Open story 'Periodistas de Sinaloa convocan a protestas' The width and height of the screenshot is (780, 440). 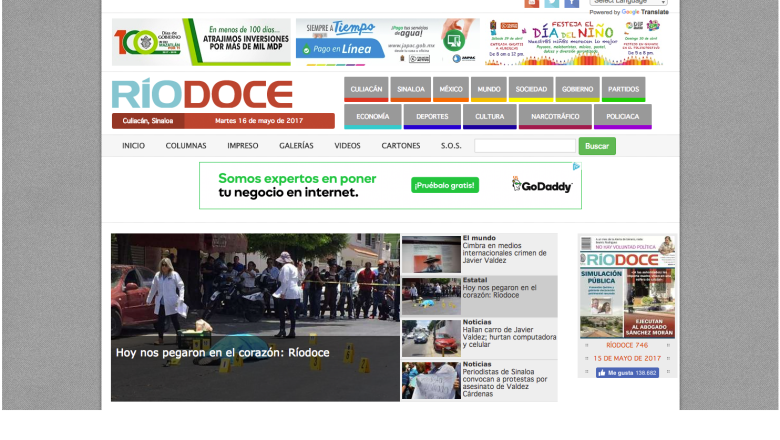coord(505,383)
